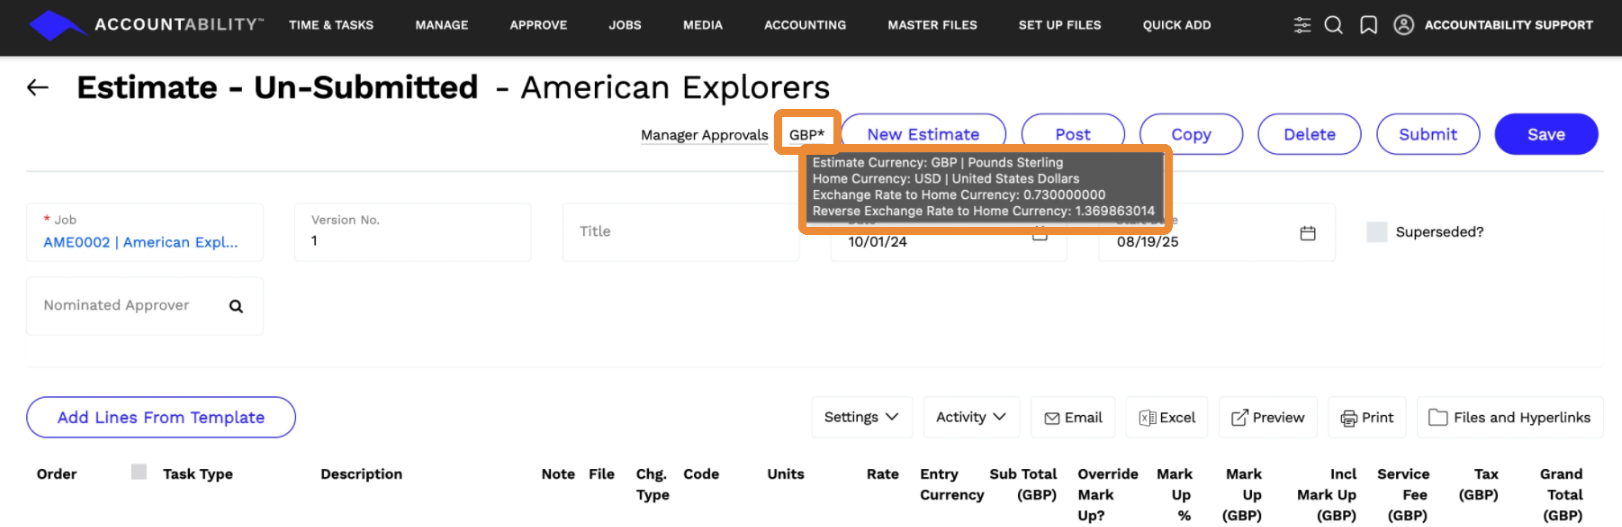Open the Time & Tasks menu

coord(331,25)
